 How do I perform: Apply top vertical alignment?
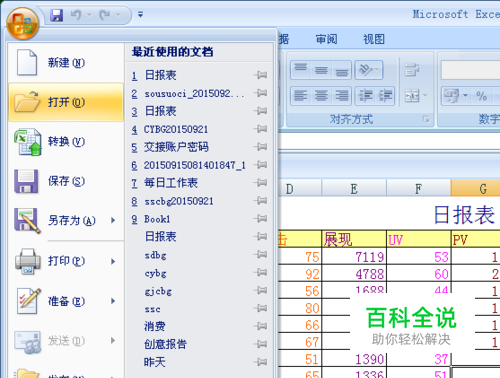coord(300,70)
